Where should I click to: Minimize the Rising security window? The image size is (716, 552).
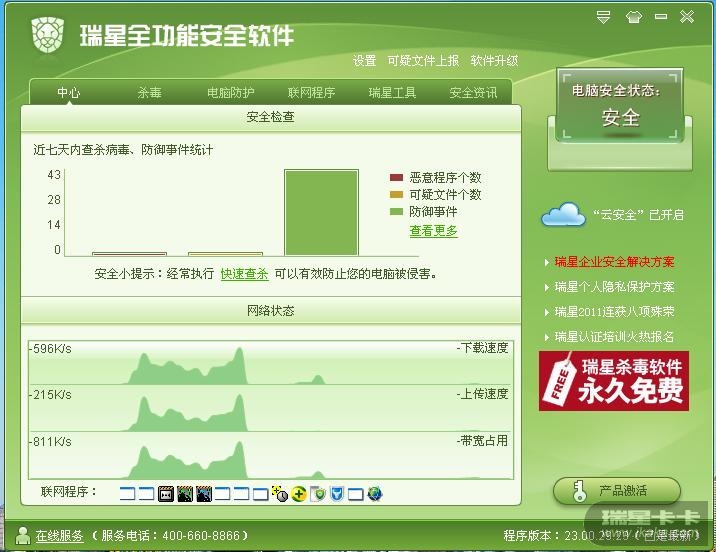click(x=661, y=17)
